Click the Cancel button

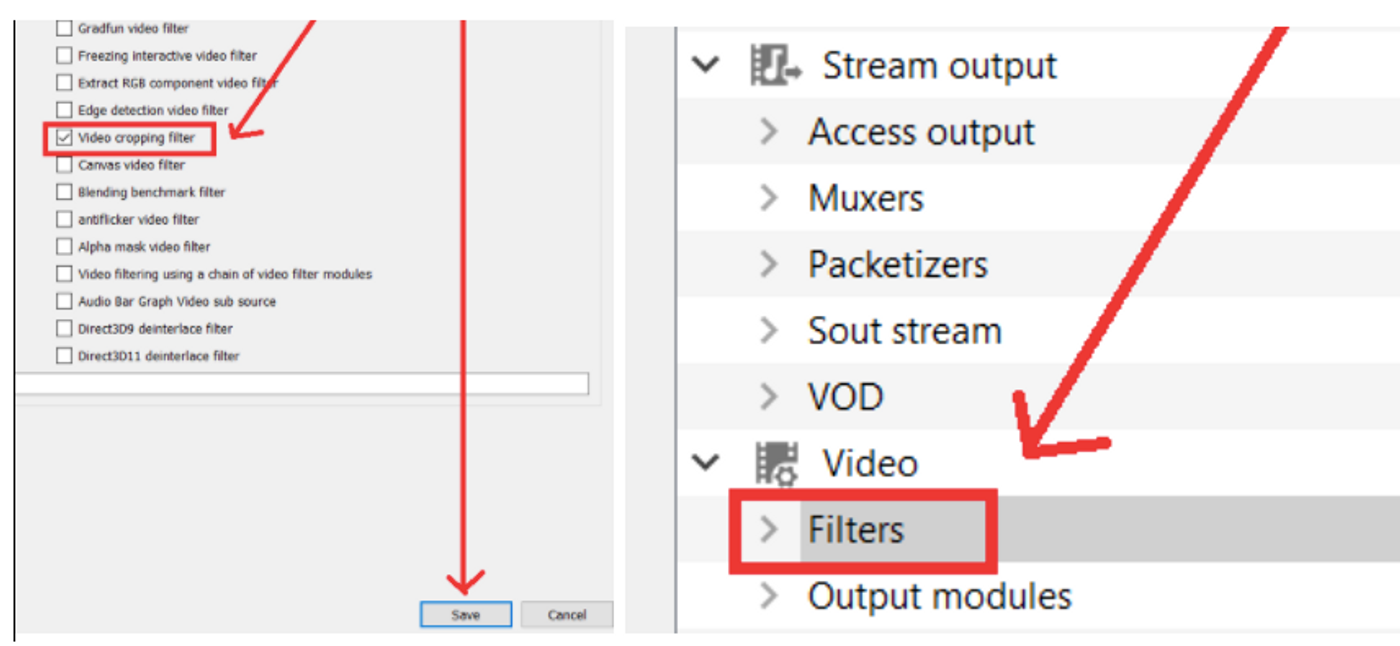click(566, 615)
